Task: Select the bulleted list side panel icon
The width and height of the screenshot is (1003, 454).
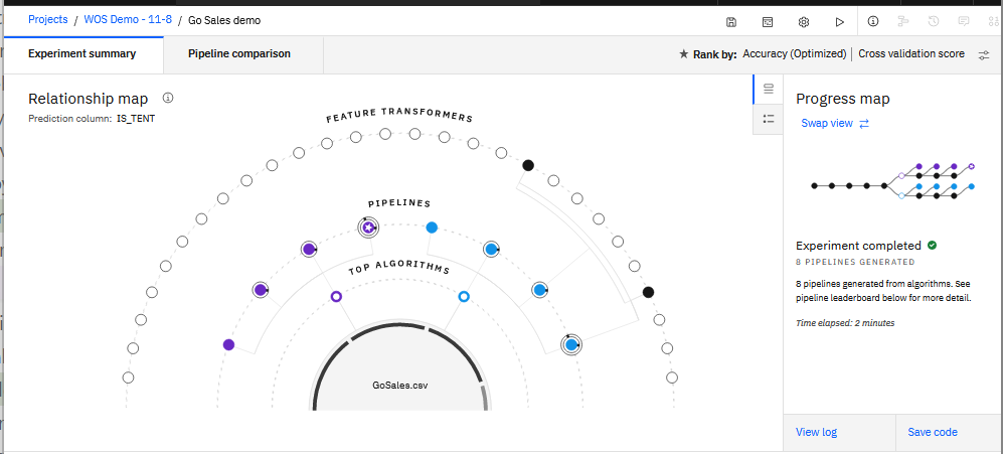Action: click(x=768, y=119)
